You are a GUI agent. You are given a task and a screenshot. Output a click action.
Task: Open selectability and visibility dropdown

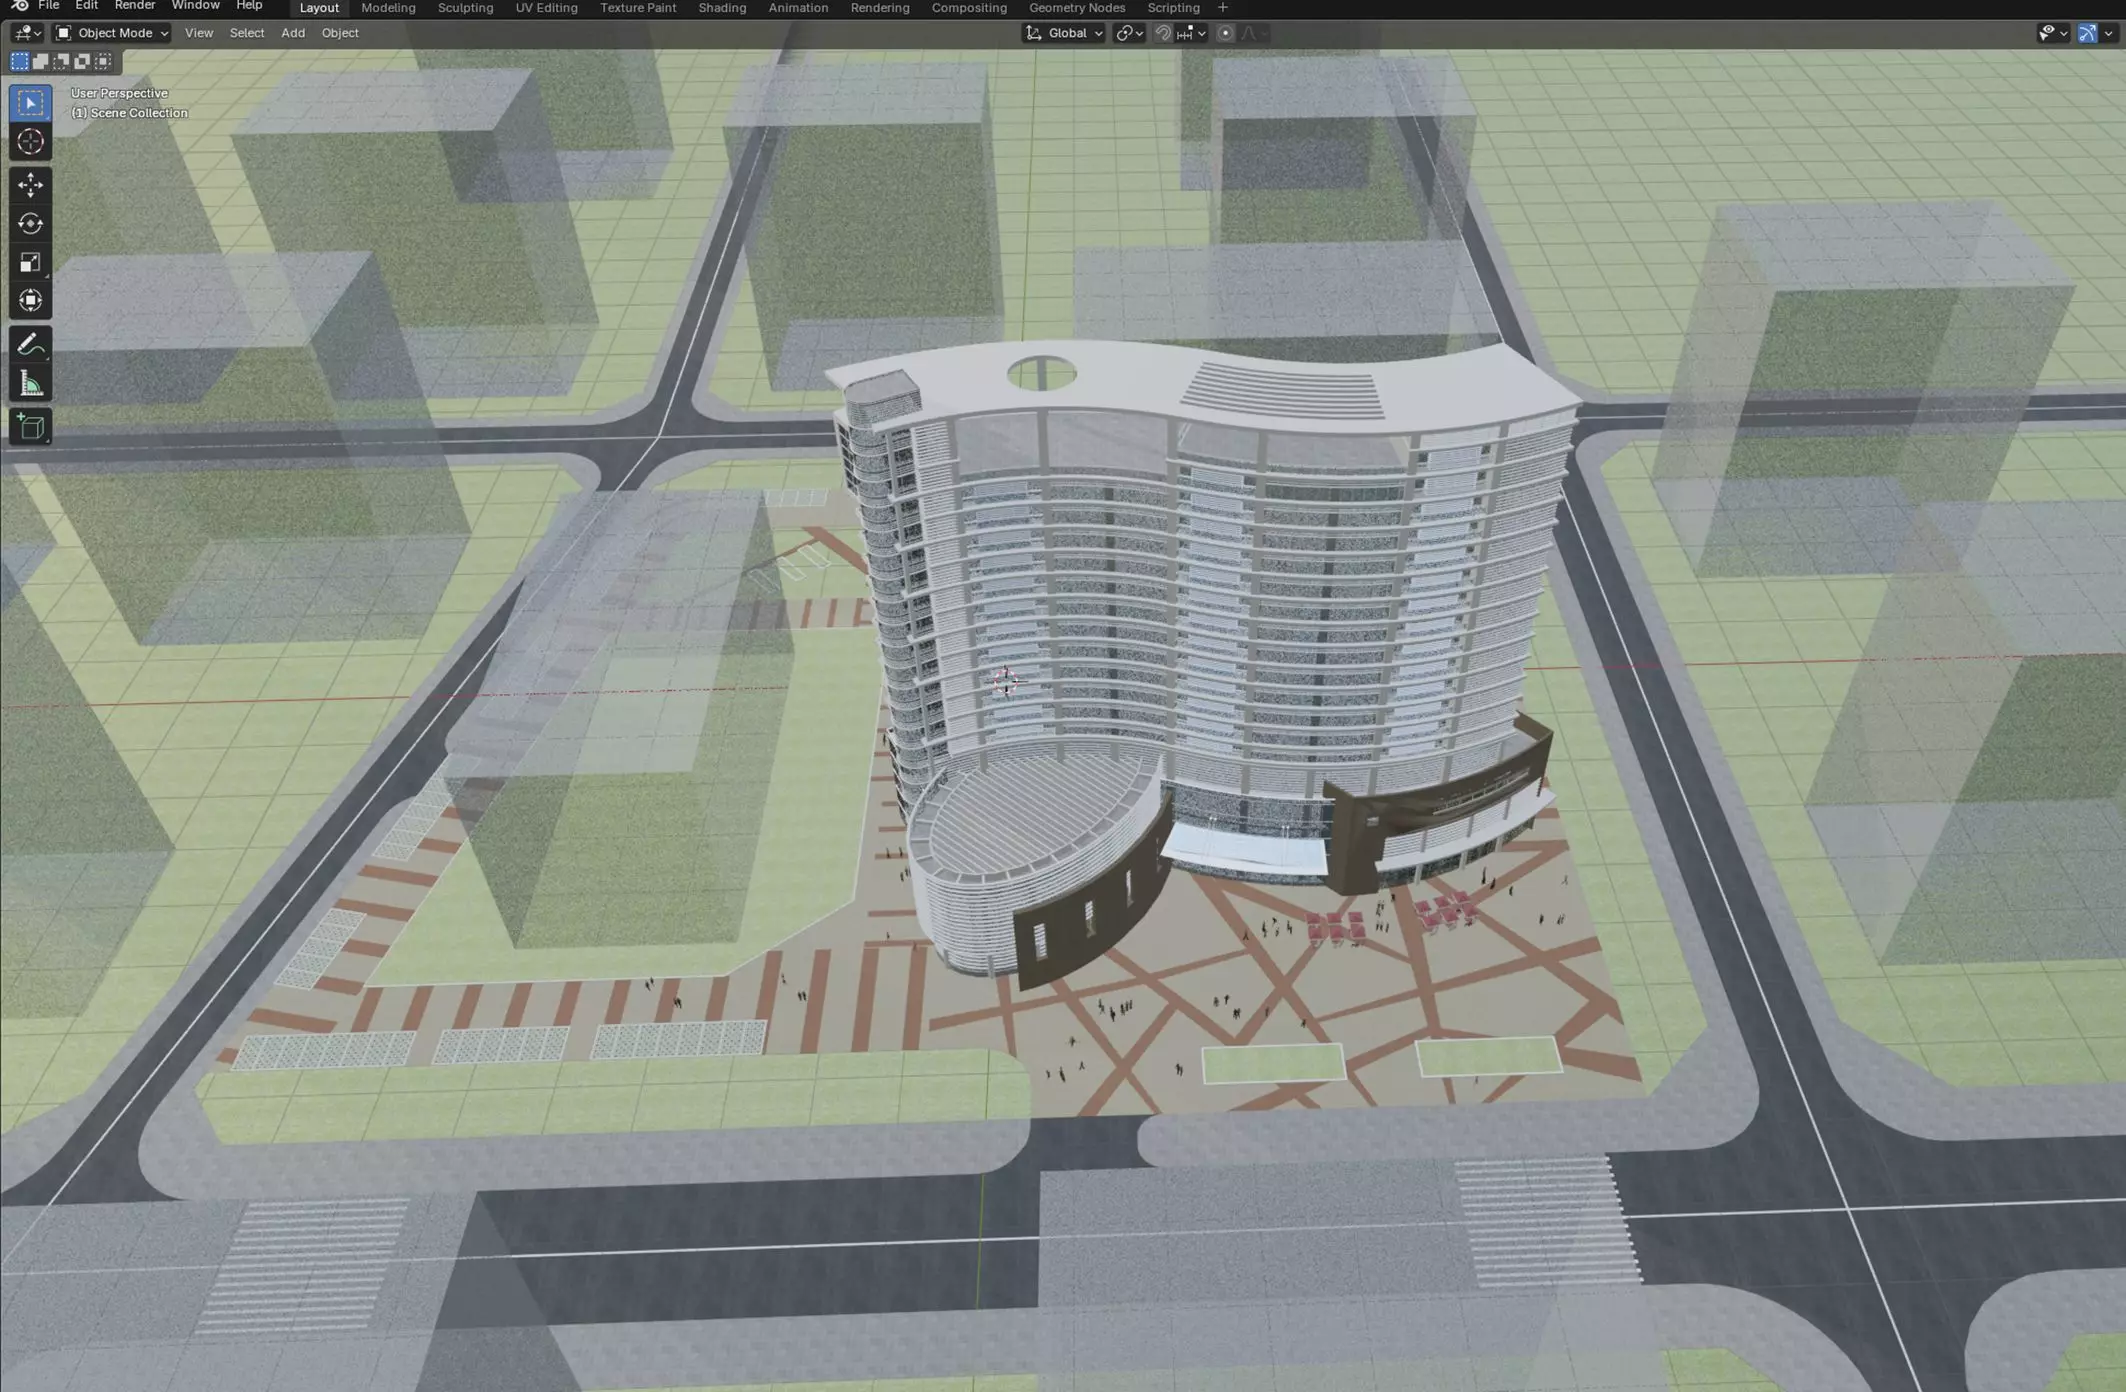coord(2052,33)
